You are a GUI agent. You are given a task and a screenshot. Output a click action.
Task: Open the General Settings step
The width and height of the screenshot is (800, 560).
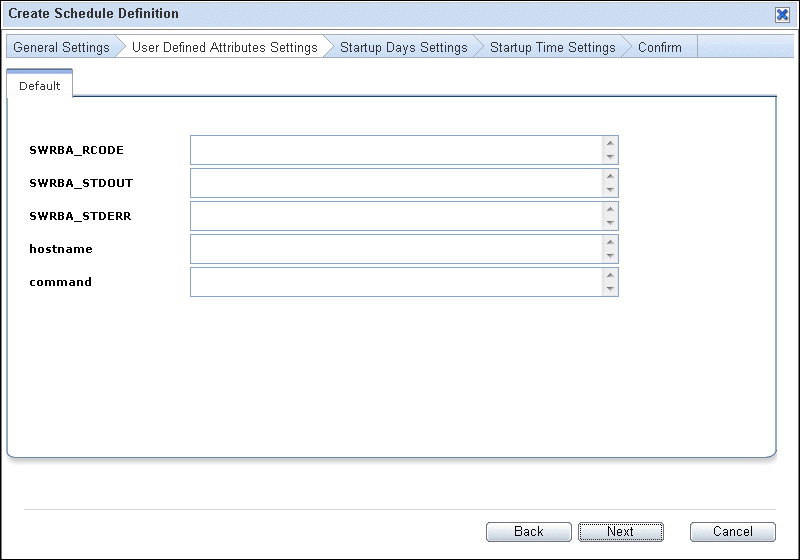[x=61, y=47]
